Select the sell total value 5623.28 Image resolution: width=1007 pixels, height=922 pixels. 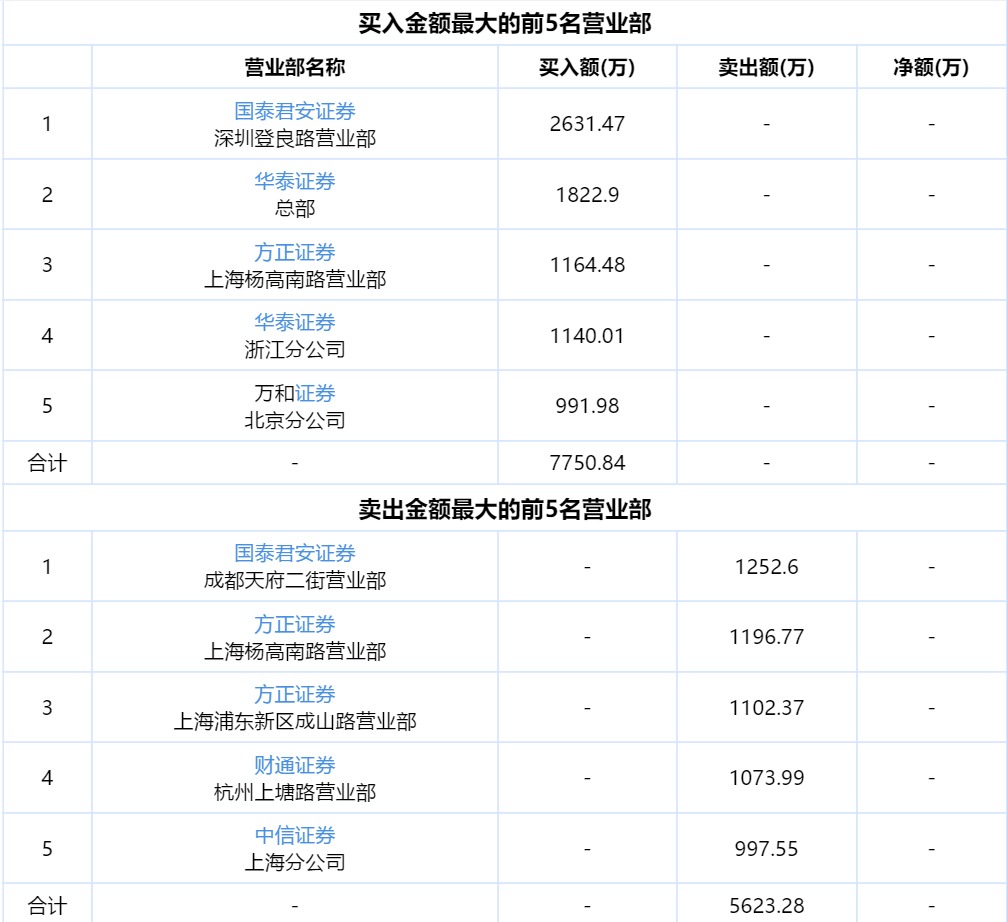point(767,904)
